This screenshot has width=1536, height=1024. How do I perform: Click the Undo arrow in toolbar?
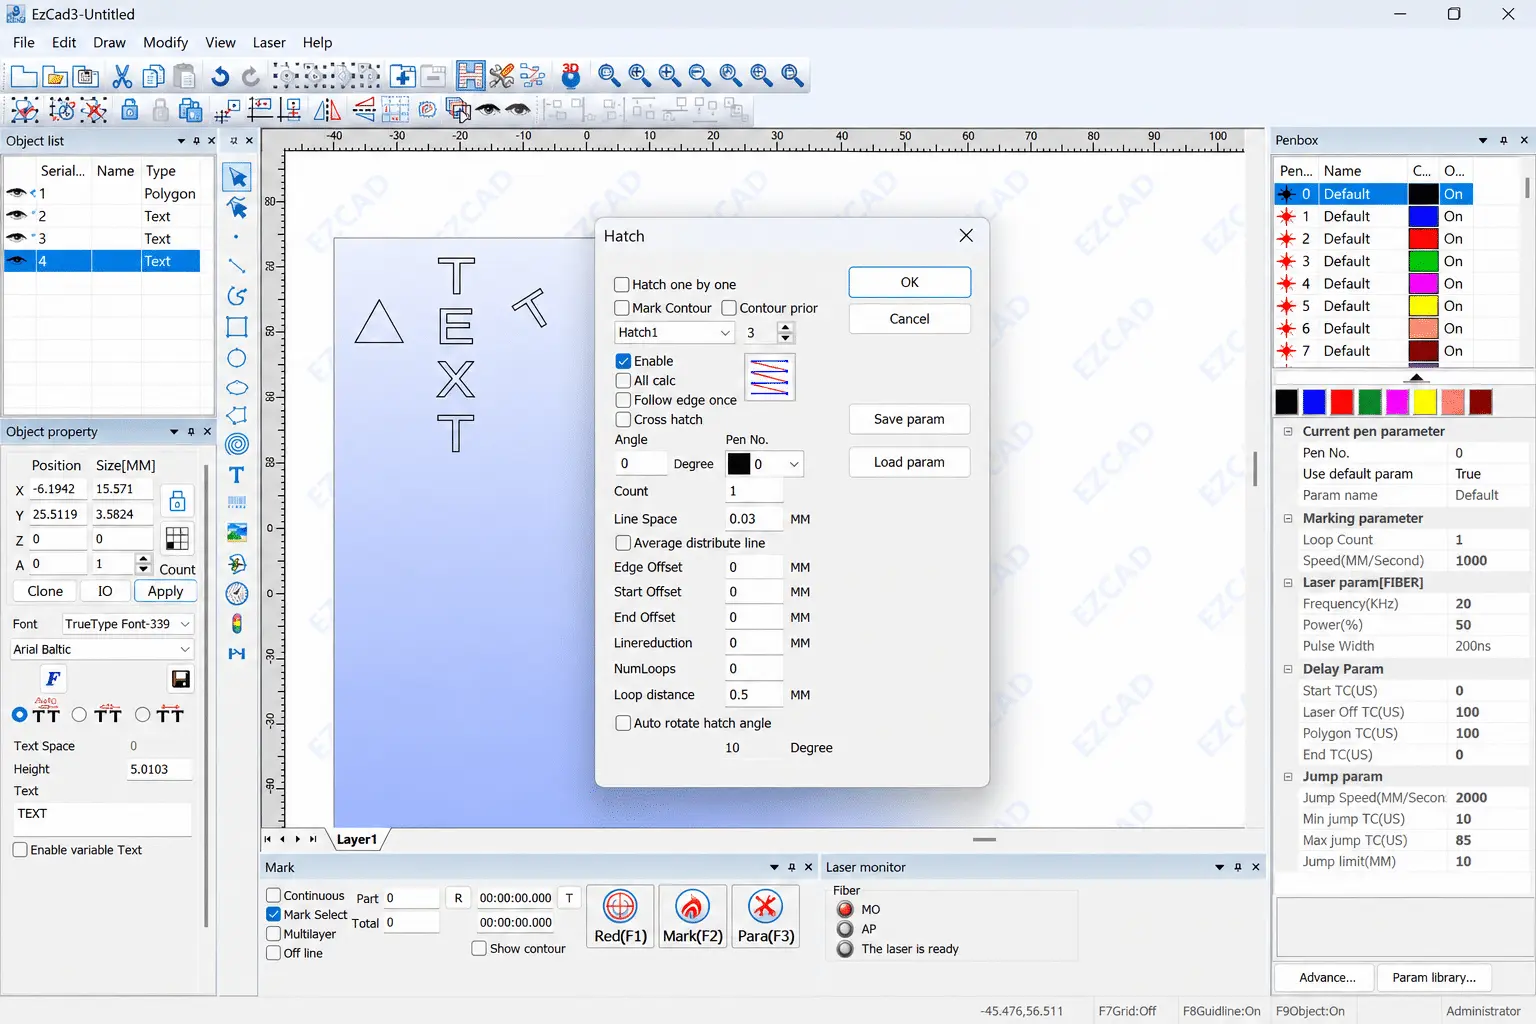click(220, 76)
